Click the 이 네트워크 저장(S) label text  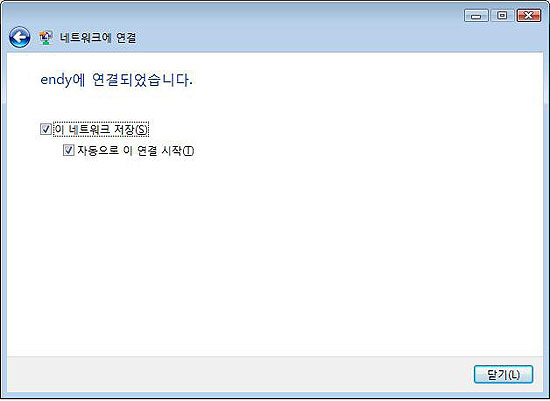click(101, 129)
